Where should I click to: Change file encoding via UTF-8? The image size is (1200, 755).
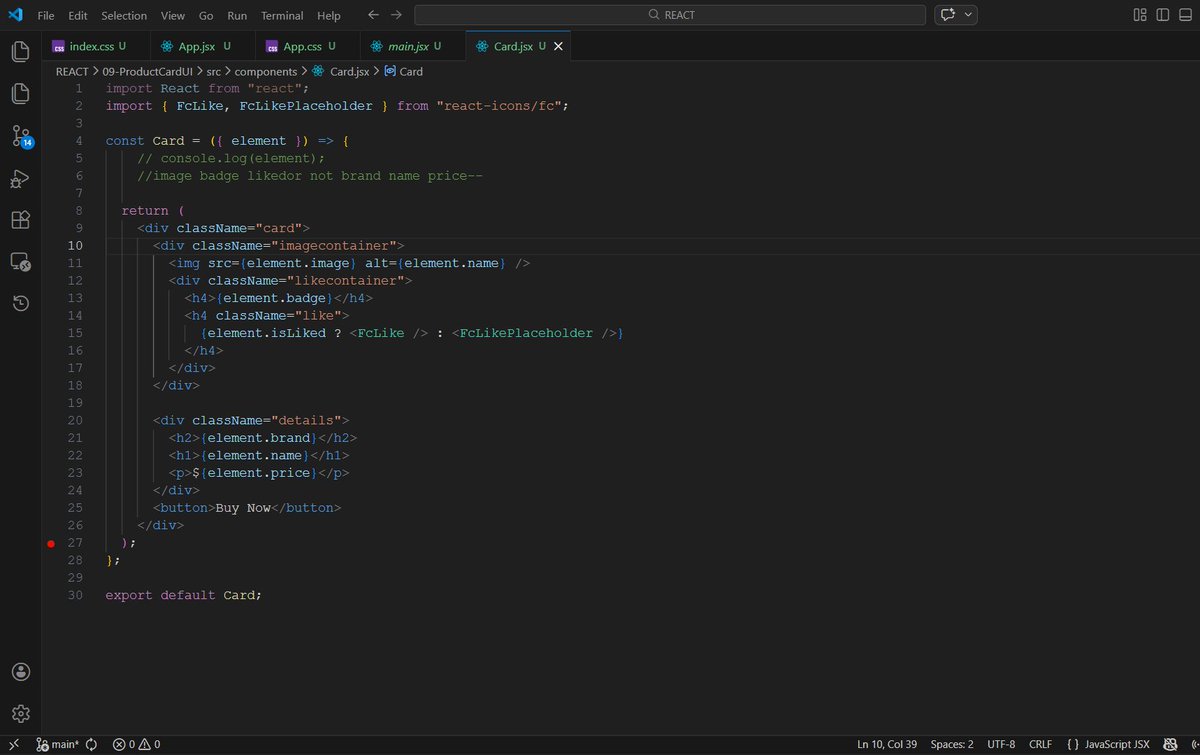(x=1001, y=744)
